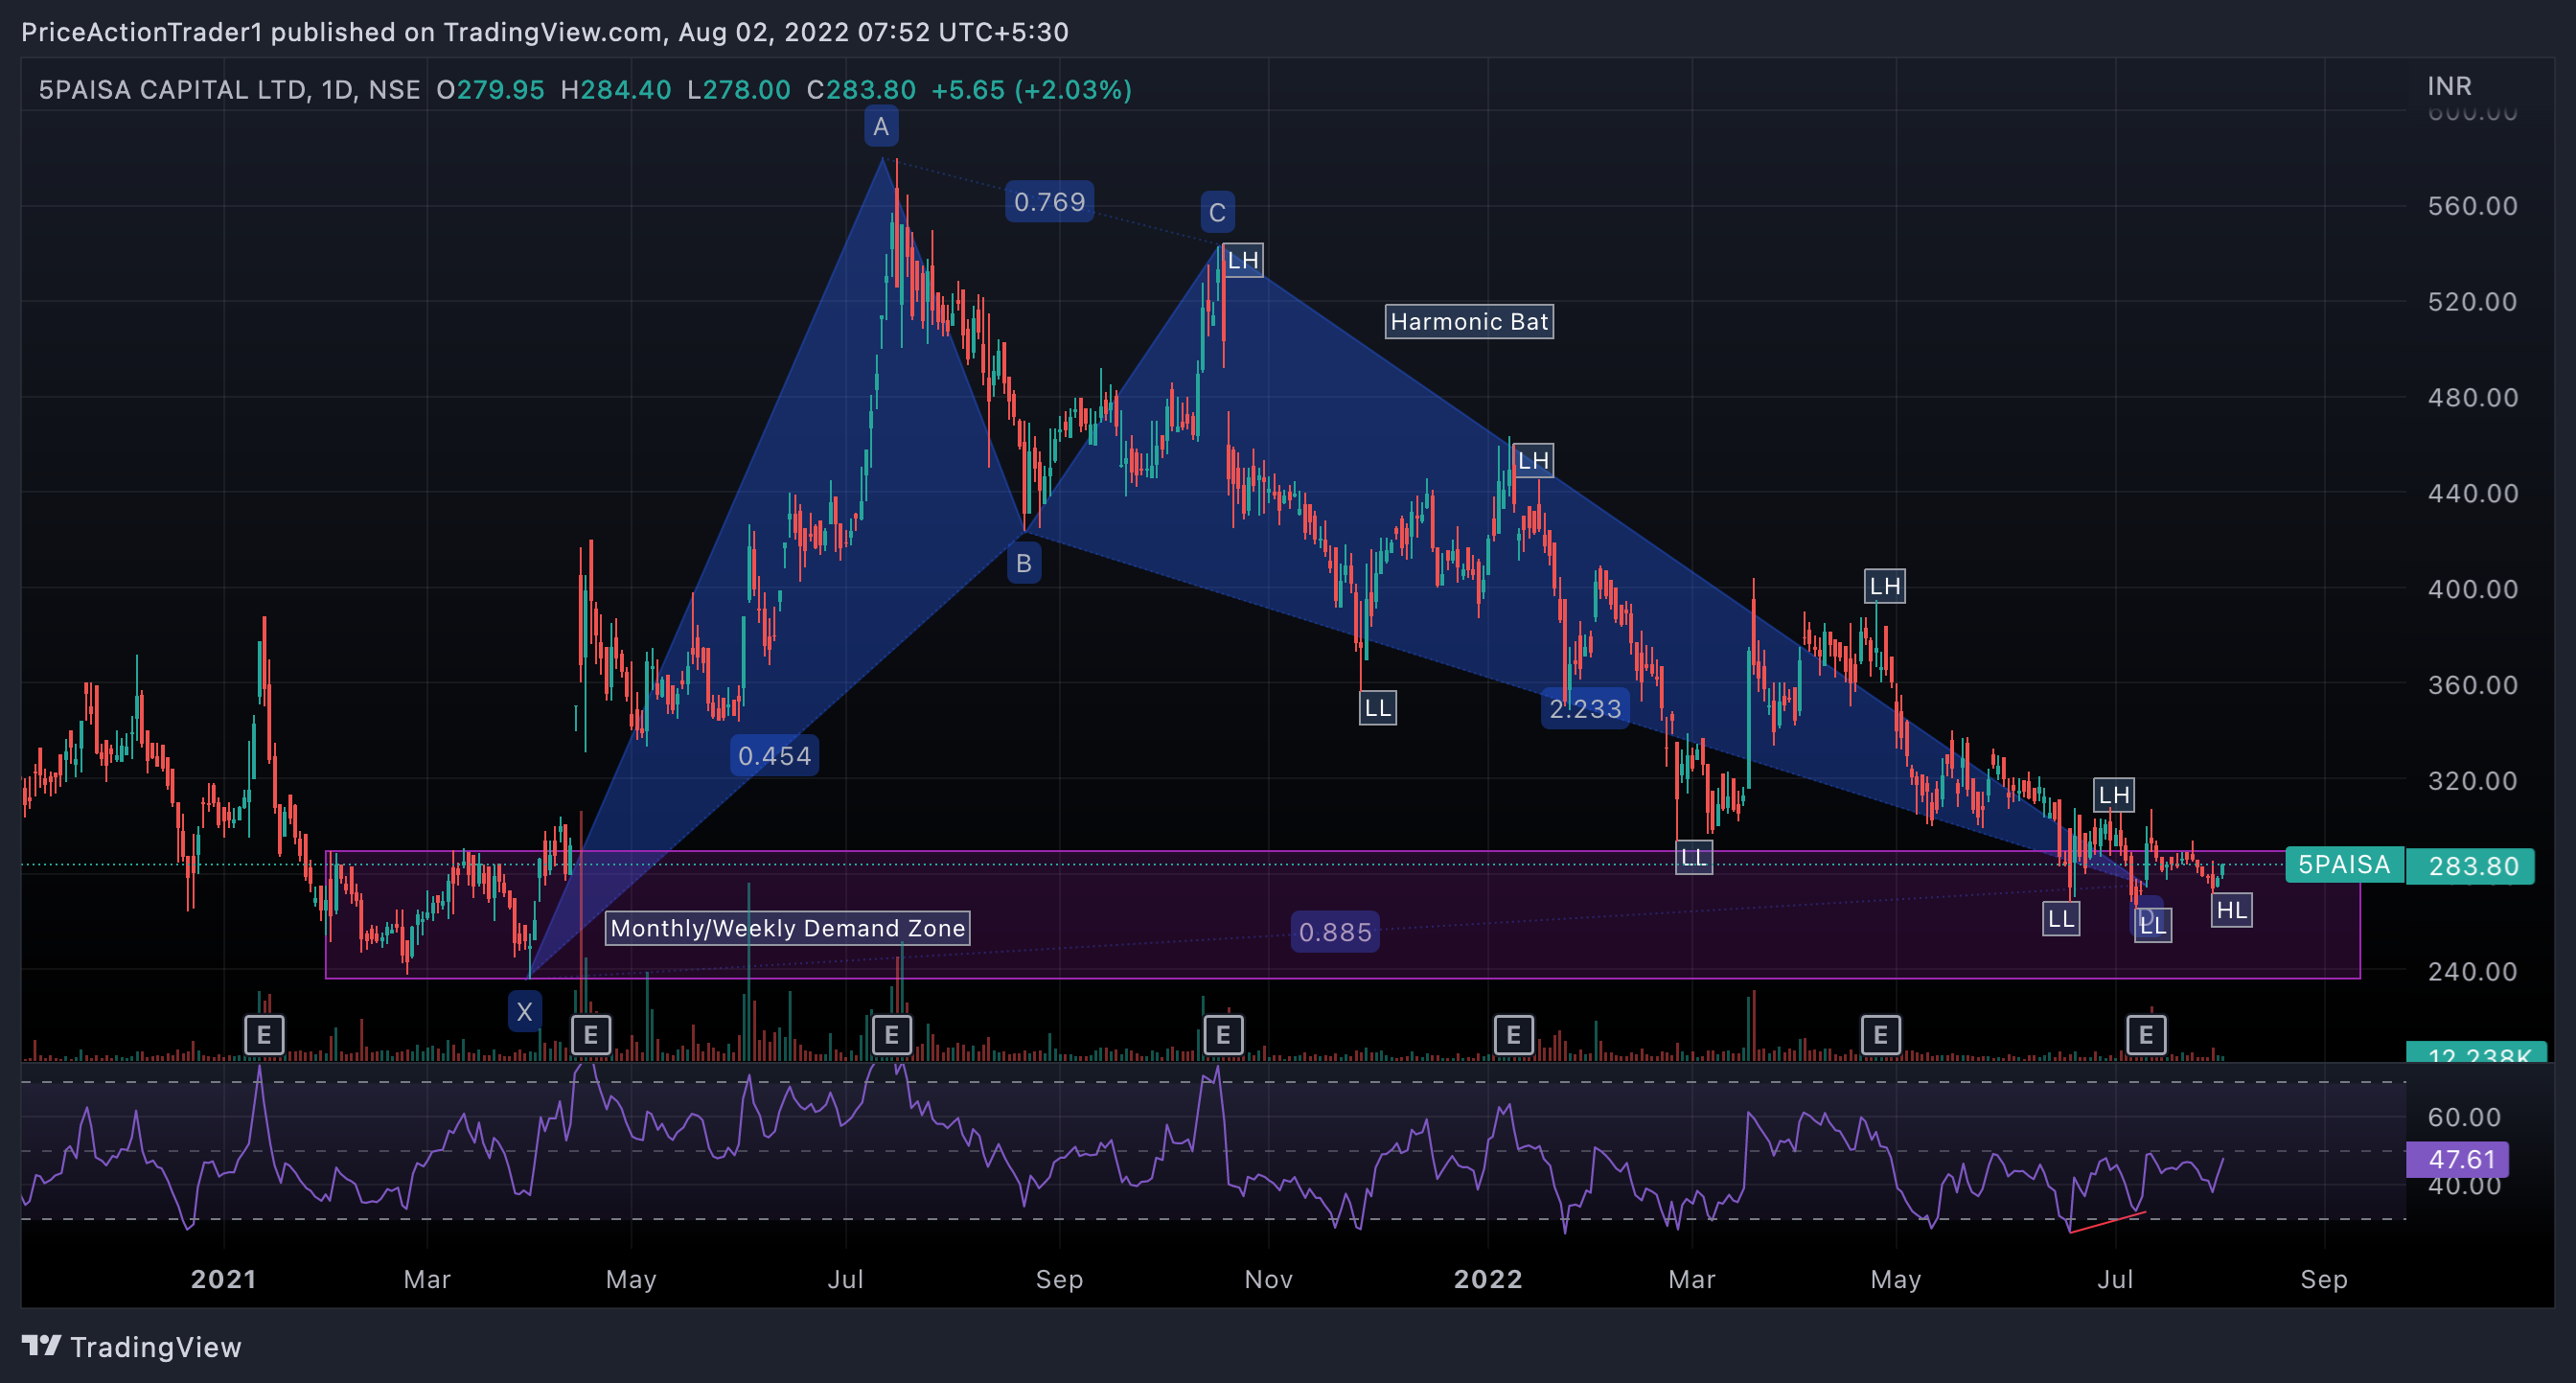Image resolution: width=2576 pixels, height=1383 pixels.
Task: Click the open value O279.95
Action: pyautogui.click(x=490, y=90)
